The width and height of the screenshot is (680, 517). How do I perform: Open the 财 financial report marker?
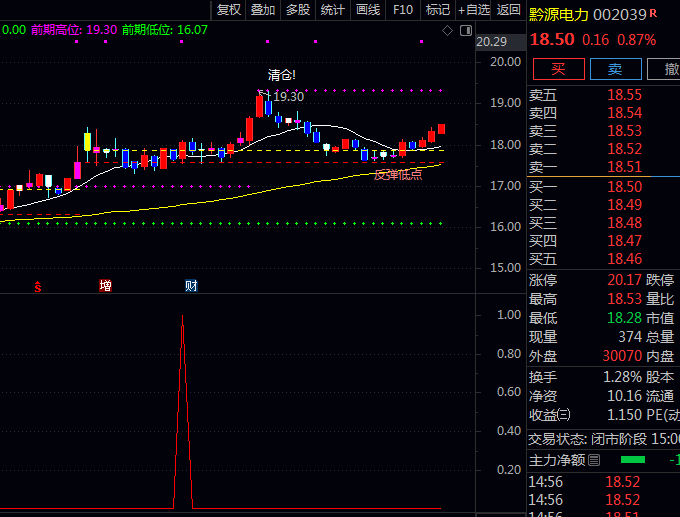pyautogui.click(x=191, y=286)
